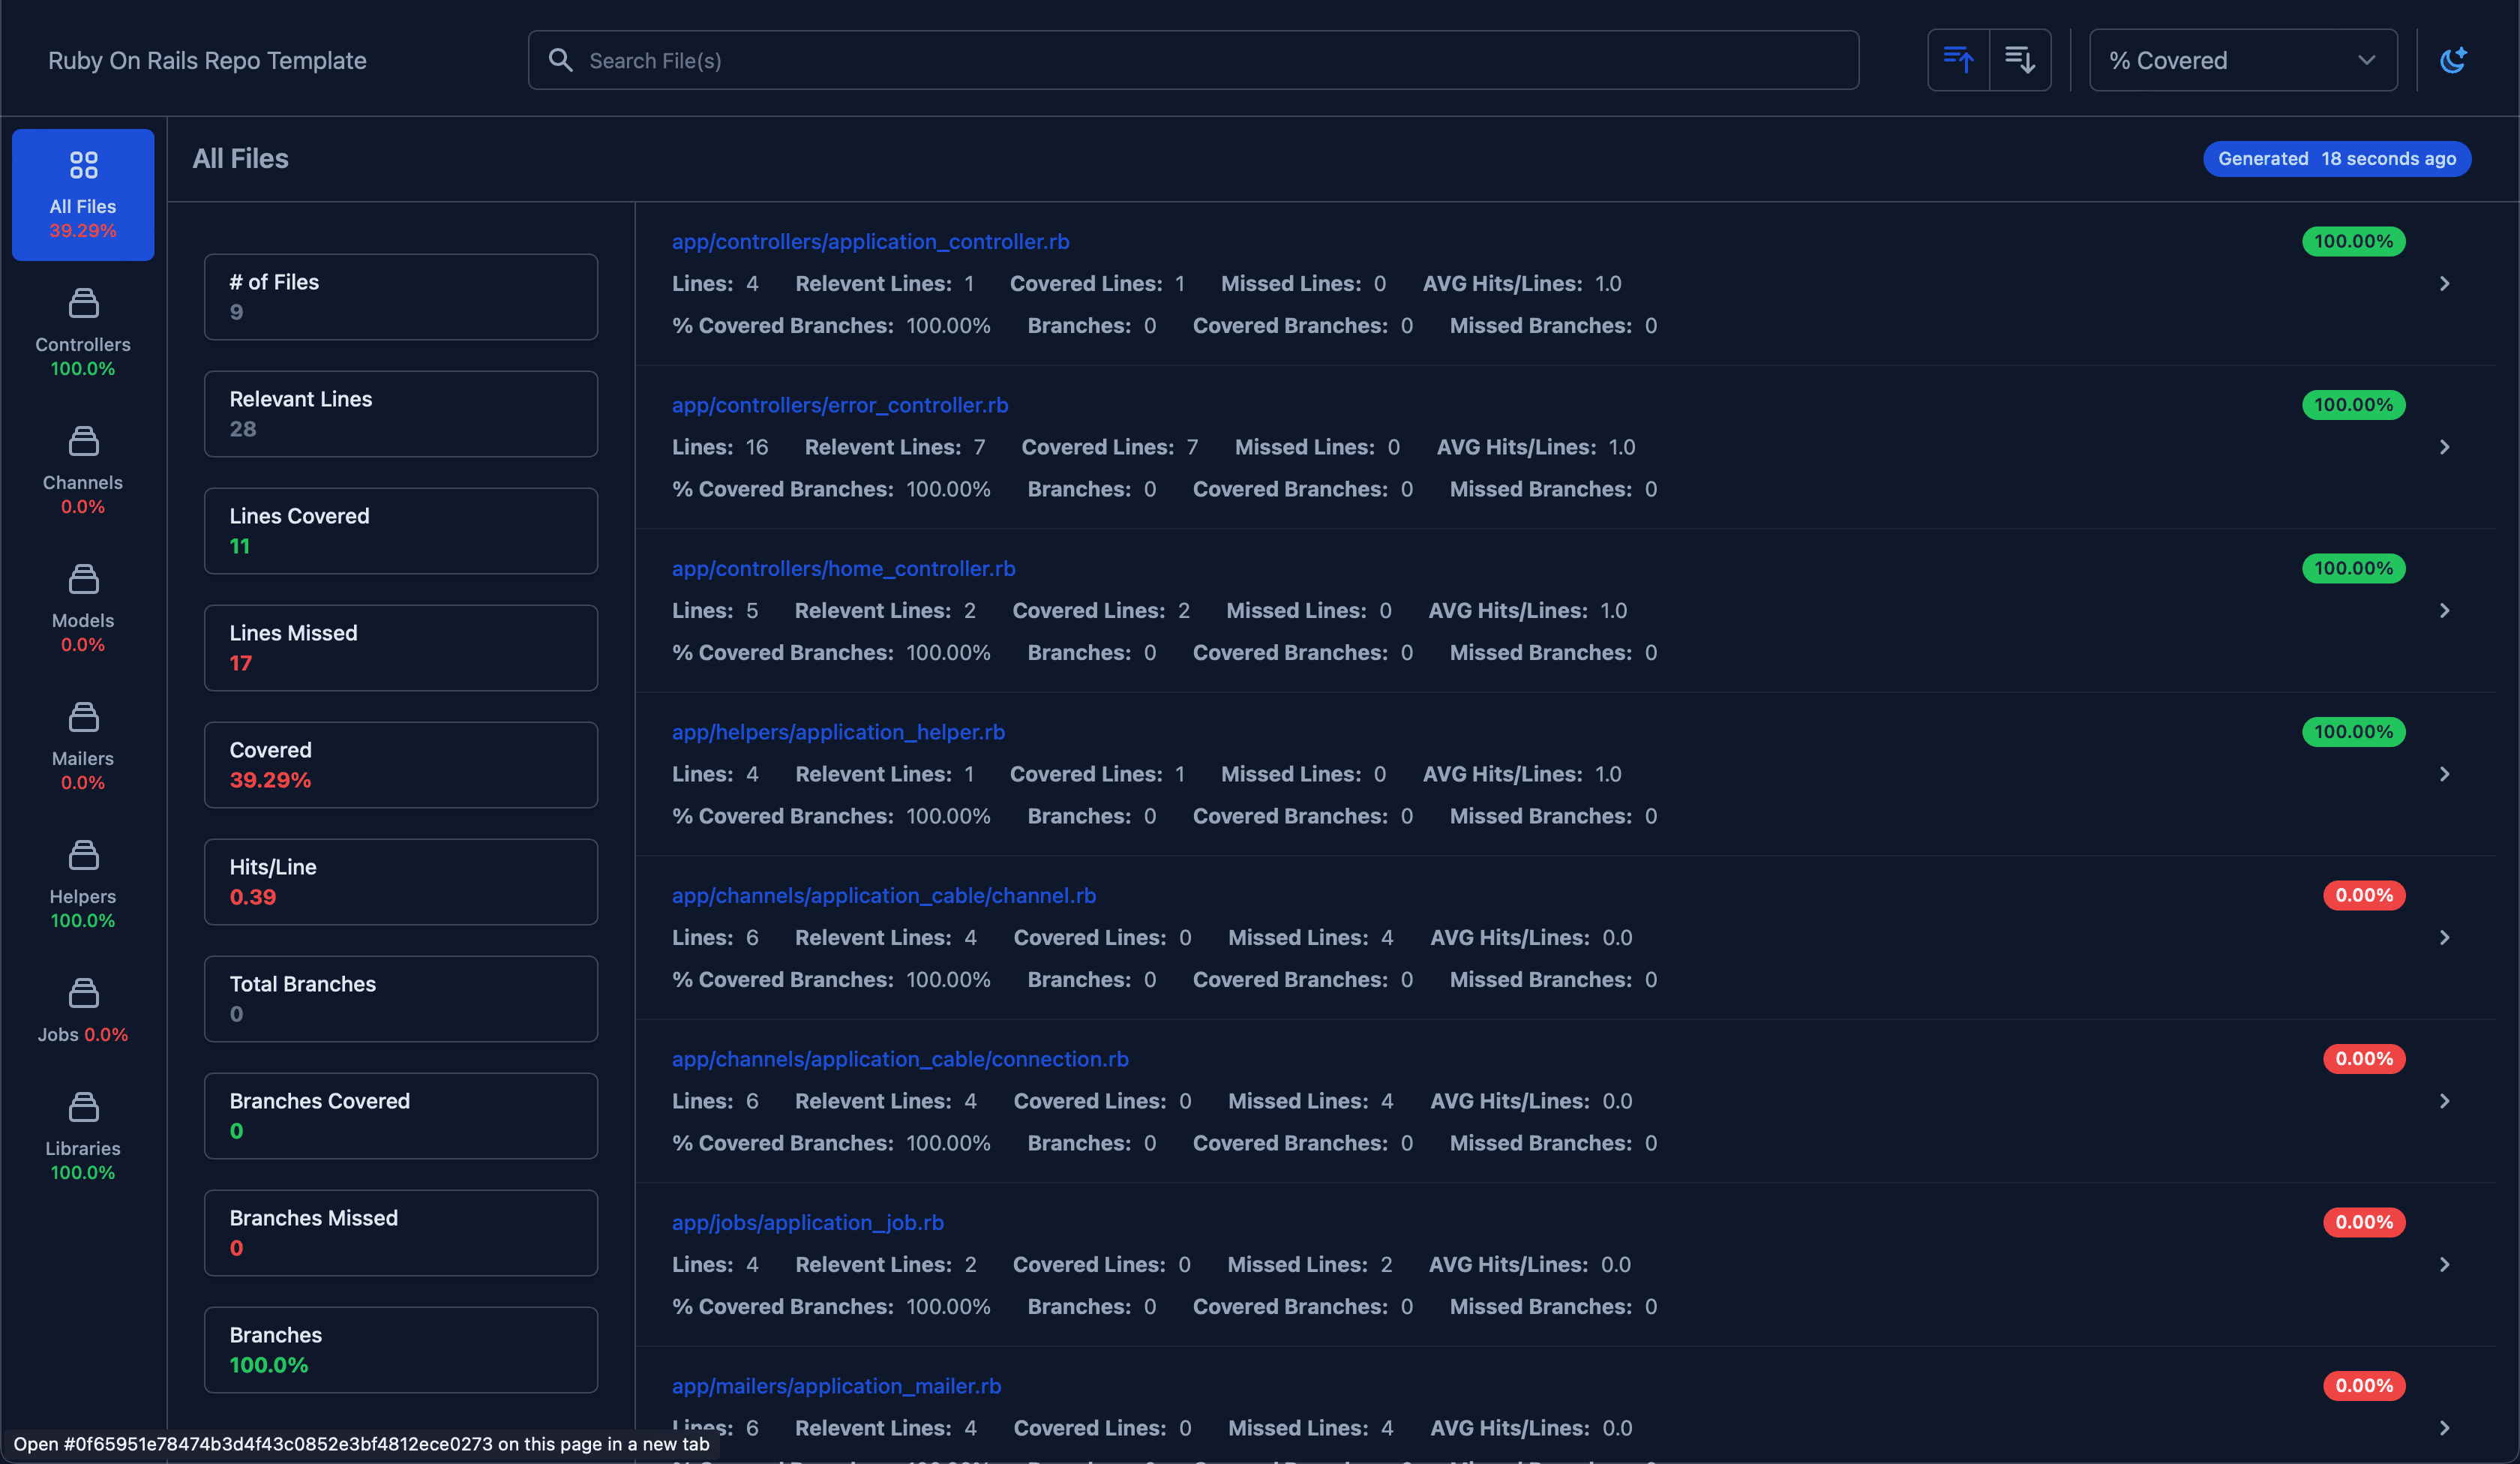
Task: Click the 0.00% badge for connection.rb
Action: 2363,1058
